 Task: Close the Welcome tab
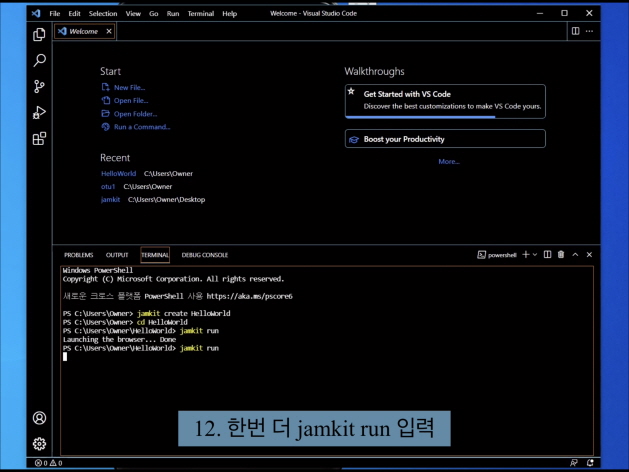click(x=109, y=31)
